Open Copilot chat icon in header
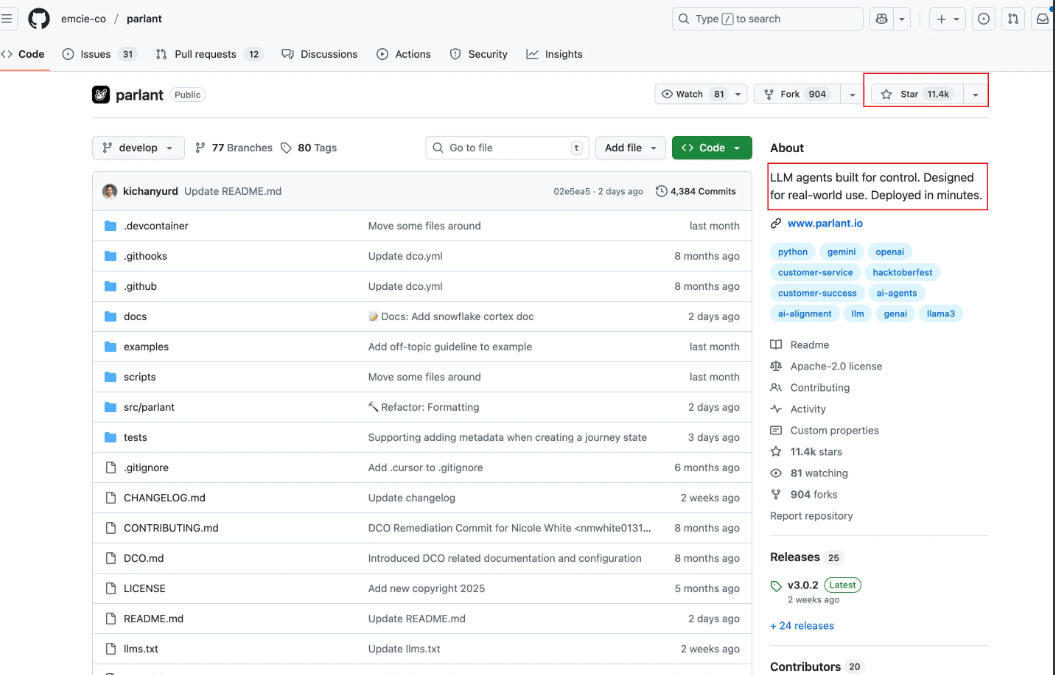Image resolution: width=1055 pixels, height=675 pixels. pos(881,19)
